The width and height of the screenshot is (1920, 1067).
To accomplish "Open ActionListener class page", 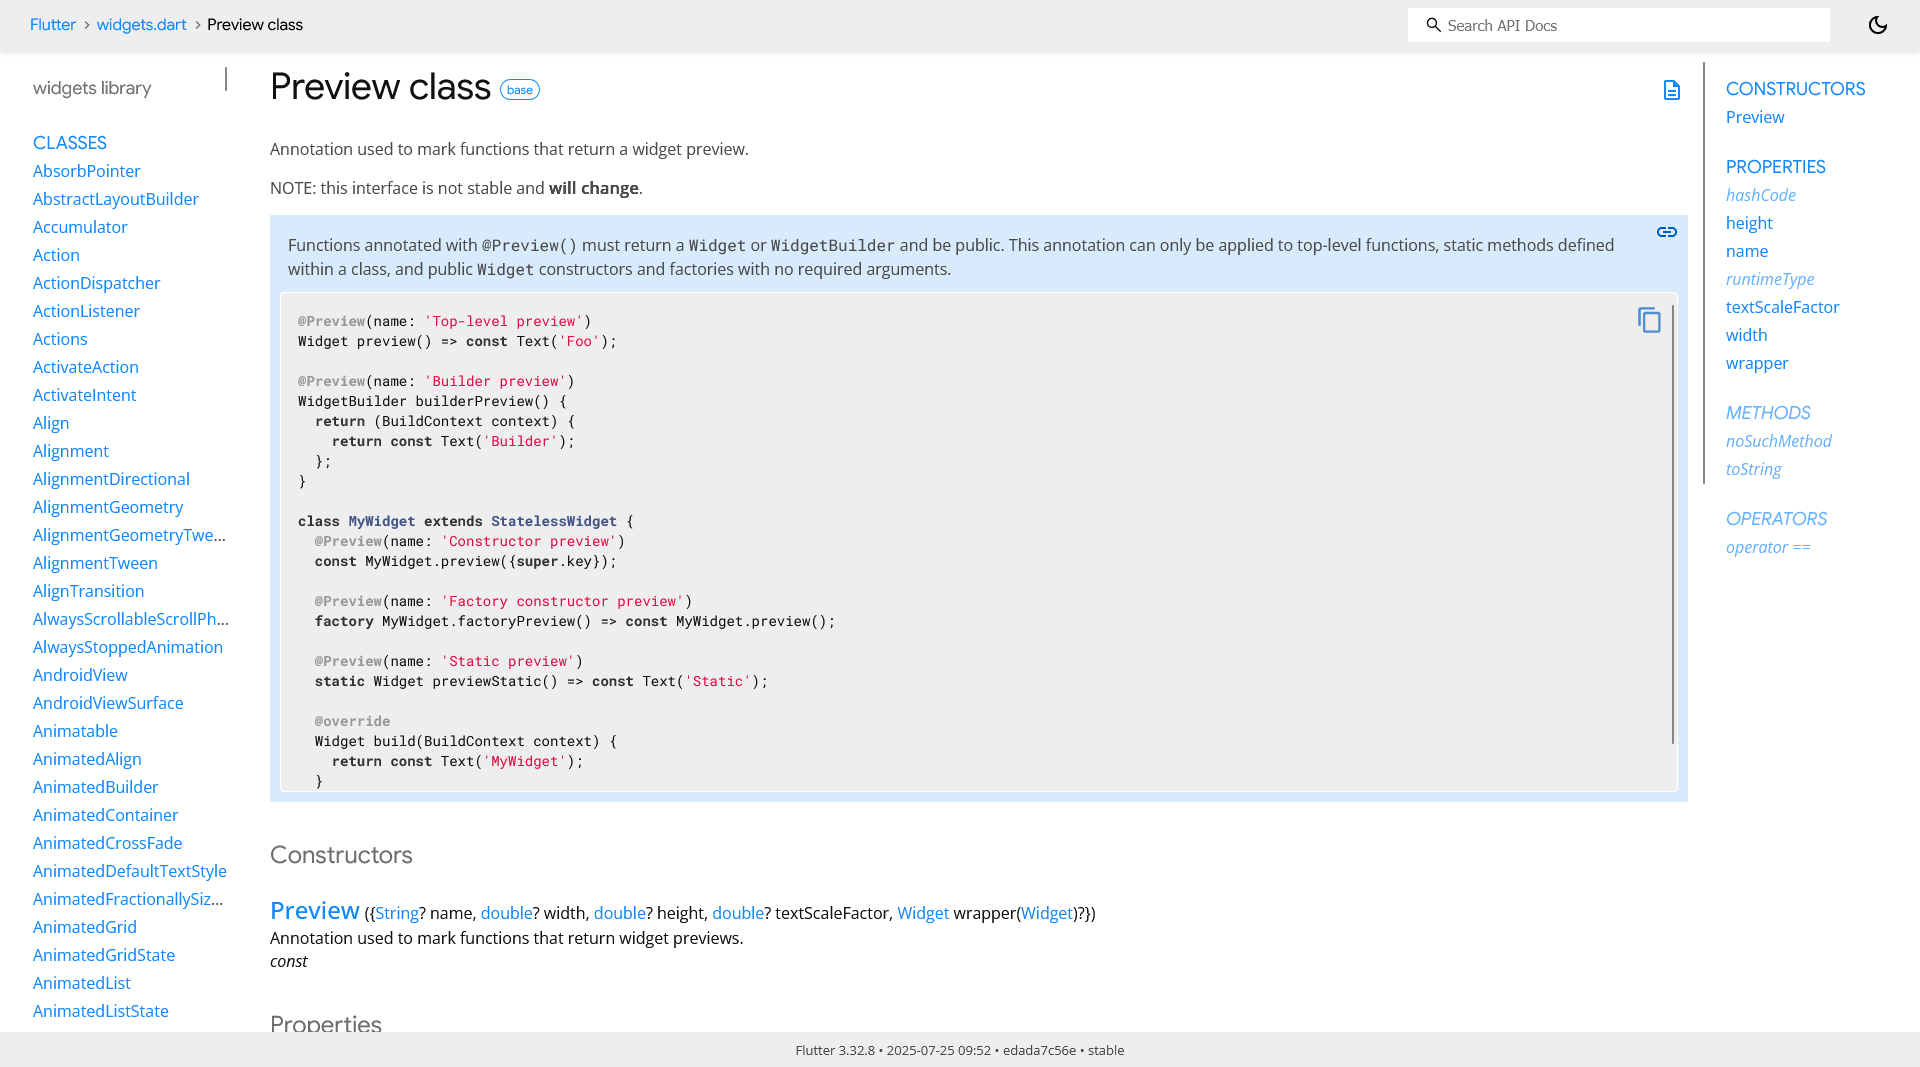I will coord(86,311).
